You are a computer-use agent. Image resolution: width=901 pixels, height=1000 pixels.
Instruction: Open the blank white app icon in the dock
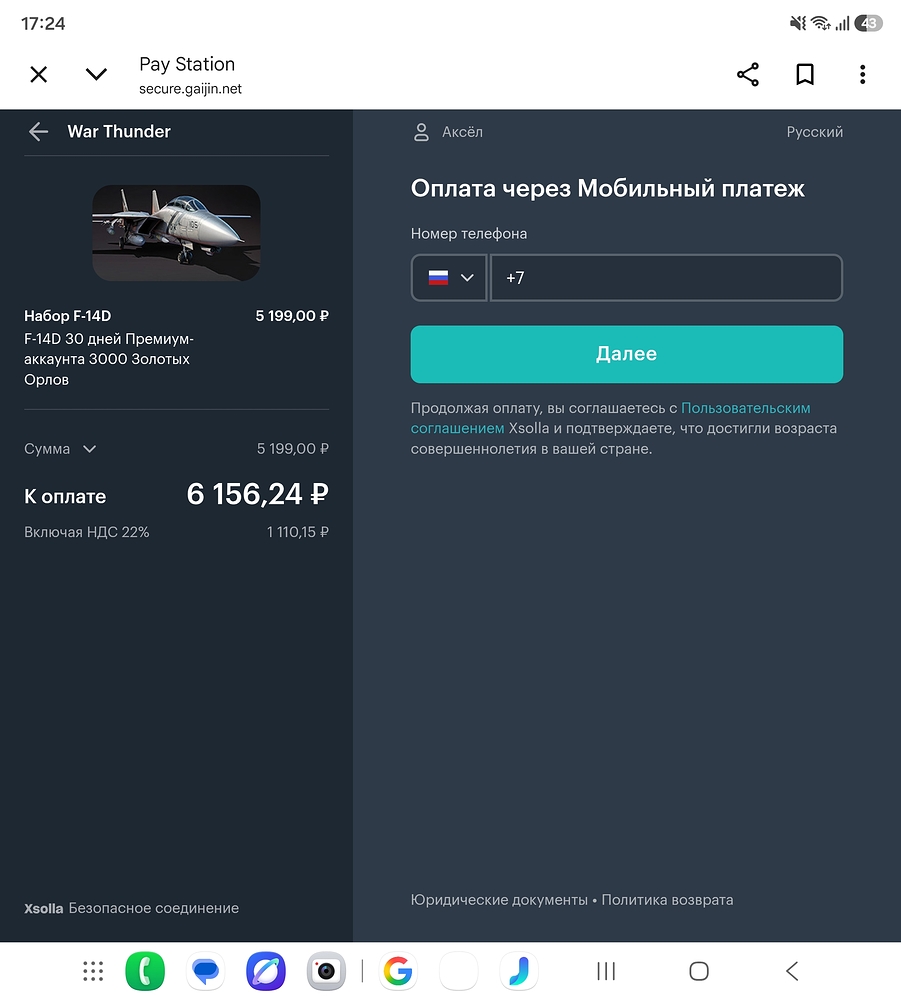(458, 971)
